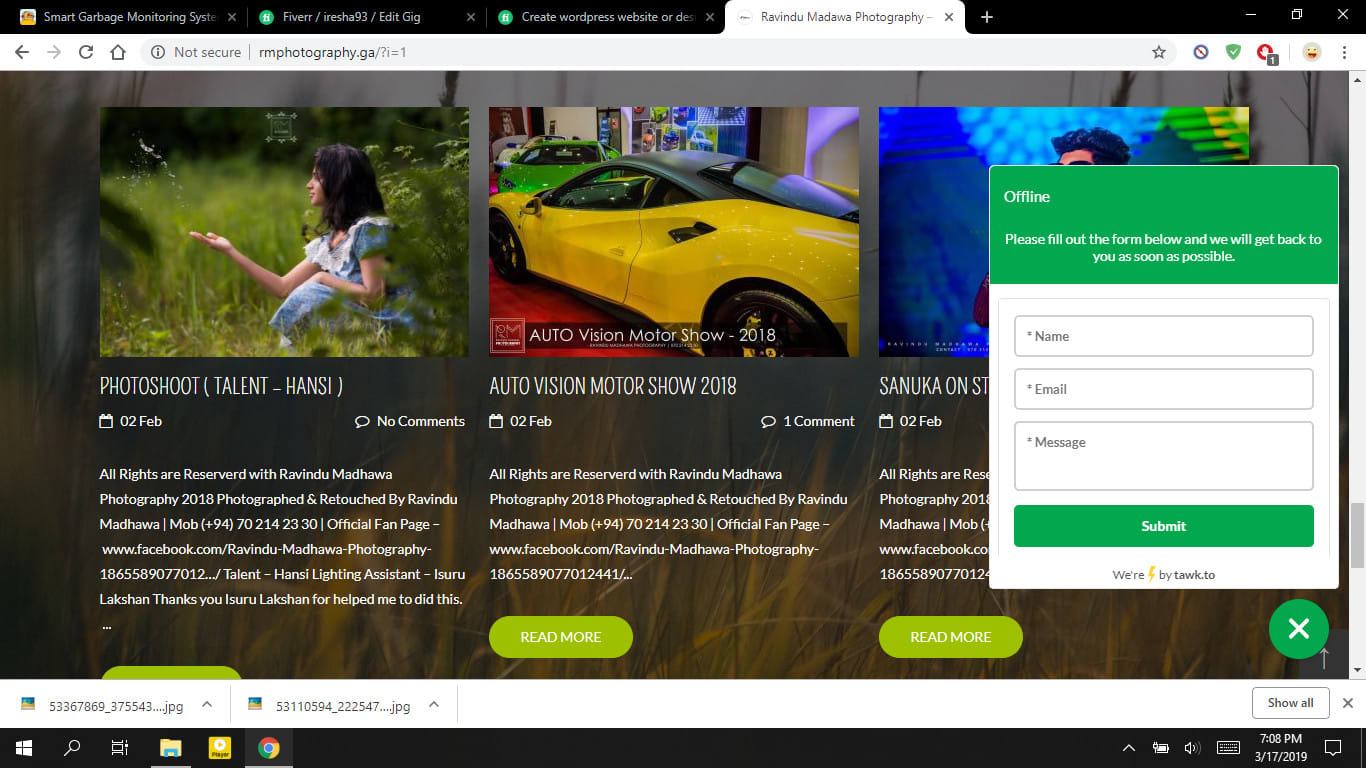Open the red extension with badge 1

[x=1266, y=53]
